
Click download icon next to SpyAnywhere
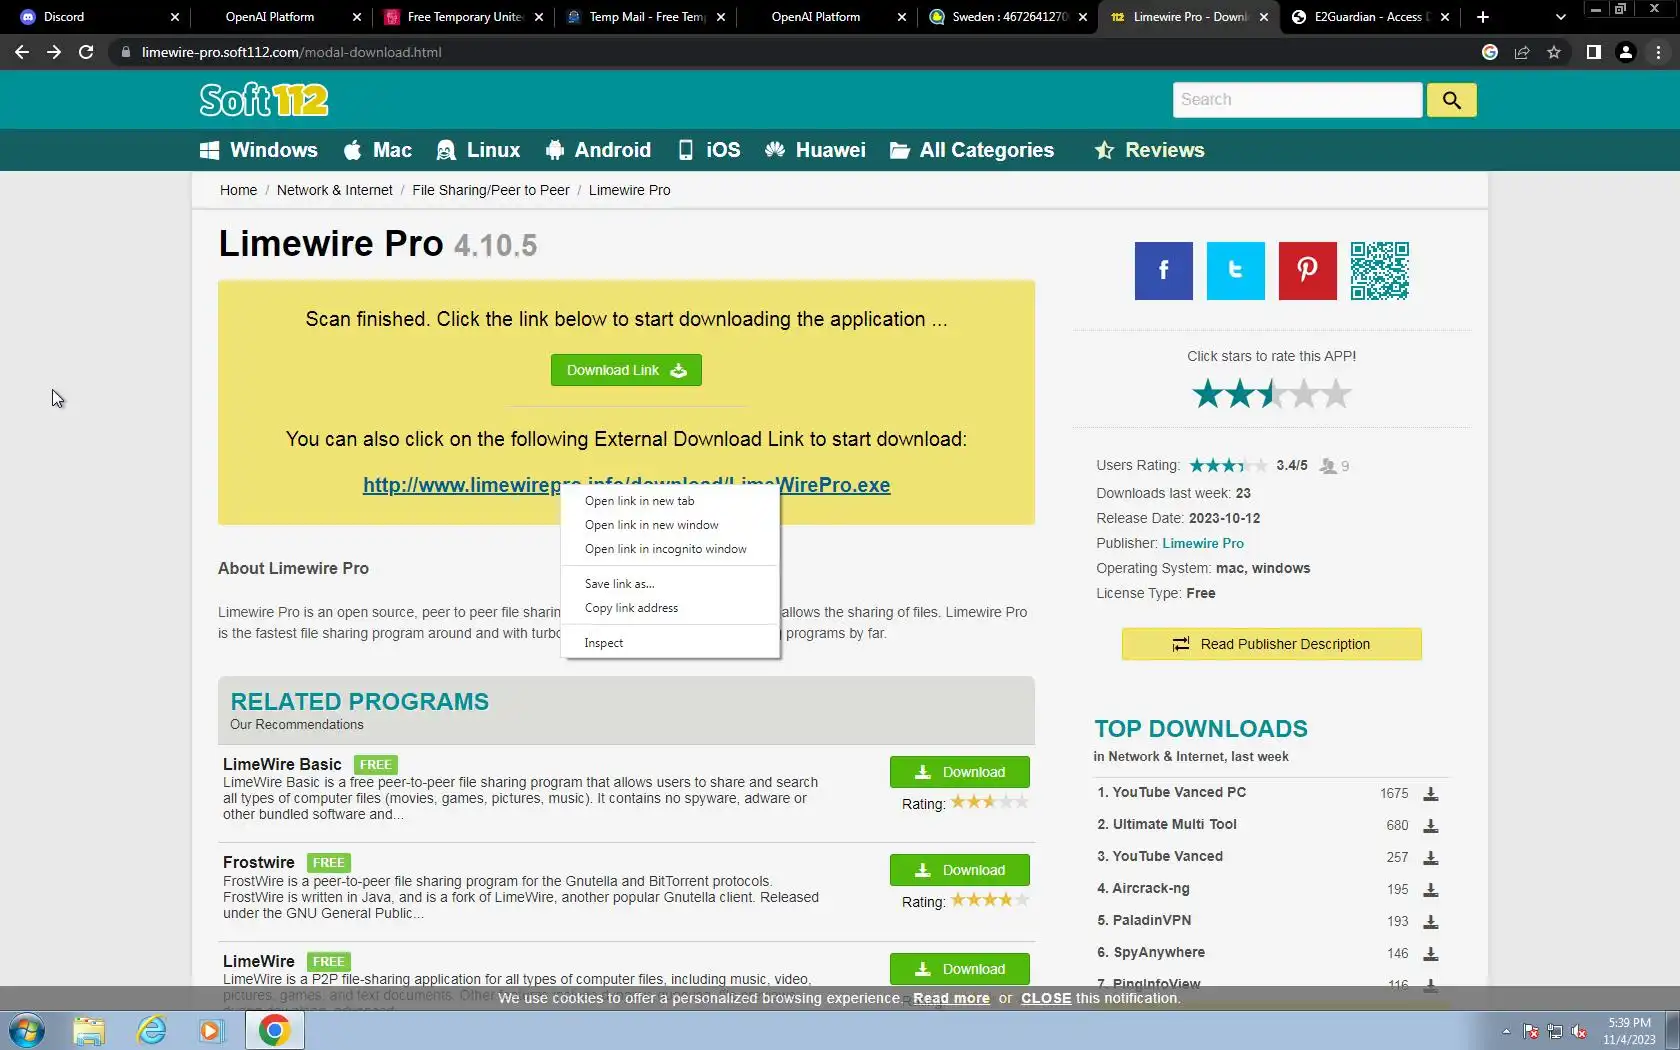1430,953
